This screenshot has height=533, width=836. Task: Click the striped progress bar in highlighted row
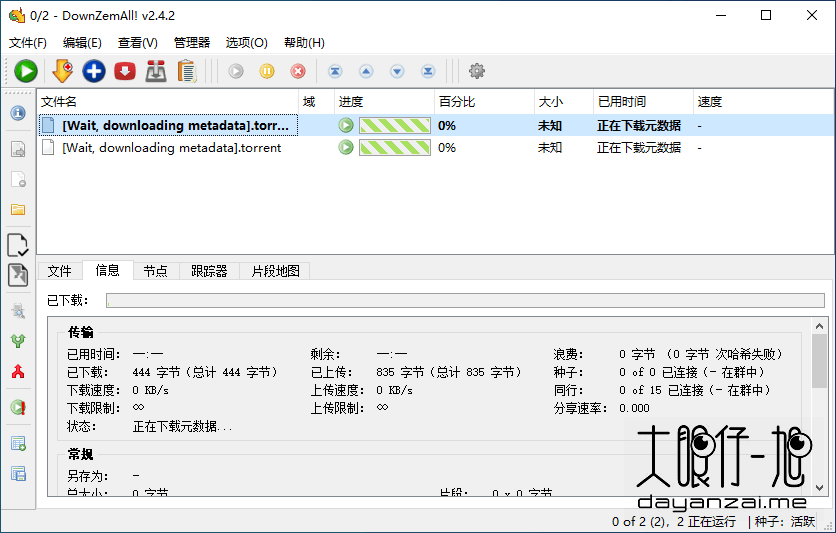coord(395,125)
